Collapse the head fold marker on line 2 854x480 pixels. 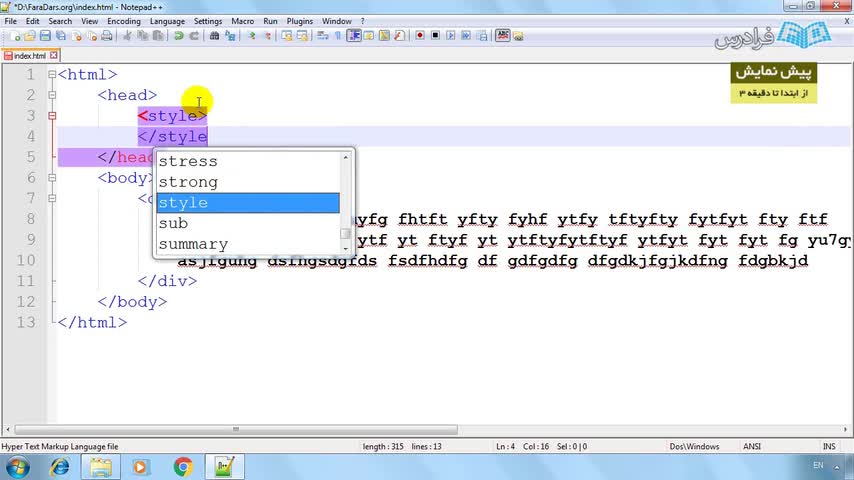[52, 95]
